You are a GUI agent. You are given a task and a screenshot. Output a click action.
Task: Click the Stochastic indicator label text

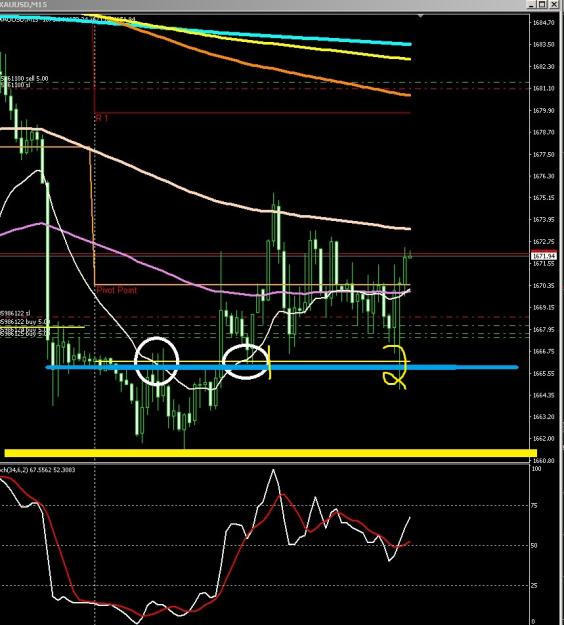pyautogui.click(x=37, y=470)
